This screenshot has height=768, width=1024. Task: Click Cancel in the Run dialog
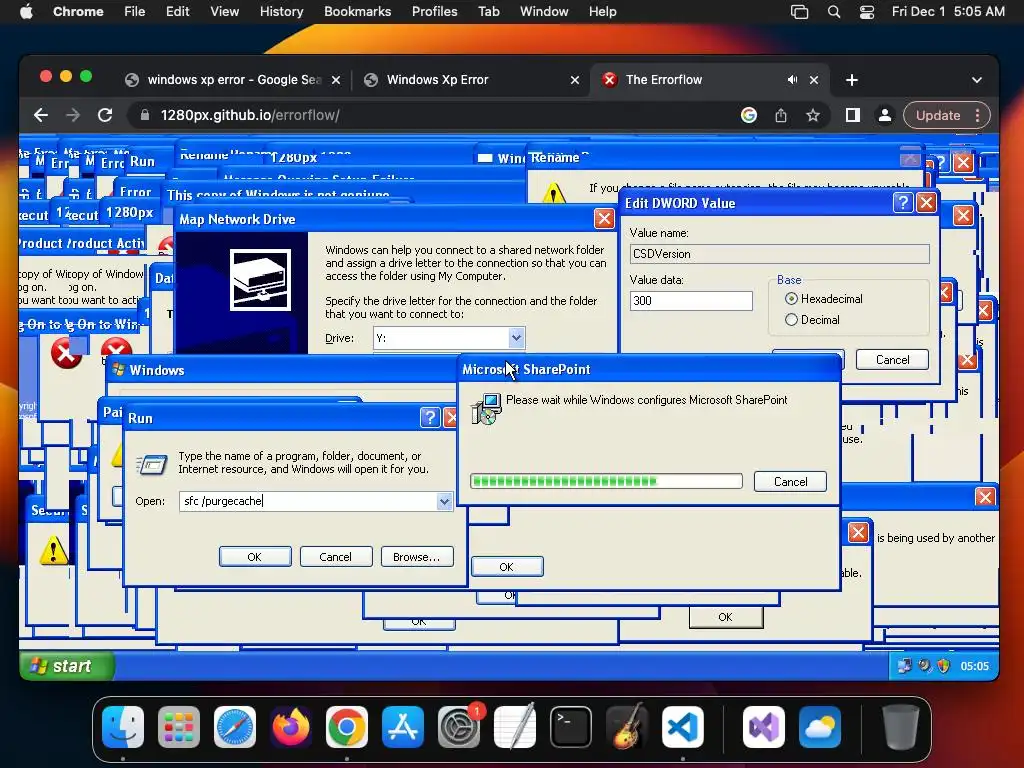[x=336, y=557]
